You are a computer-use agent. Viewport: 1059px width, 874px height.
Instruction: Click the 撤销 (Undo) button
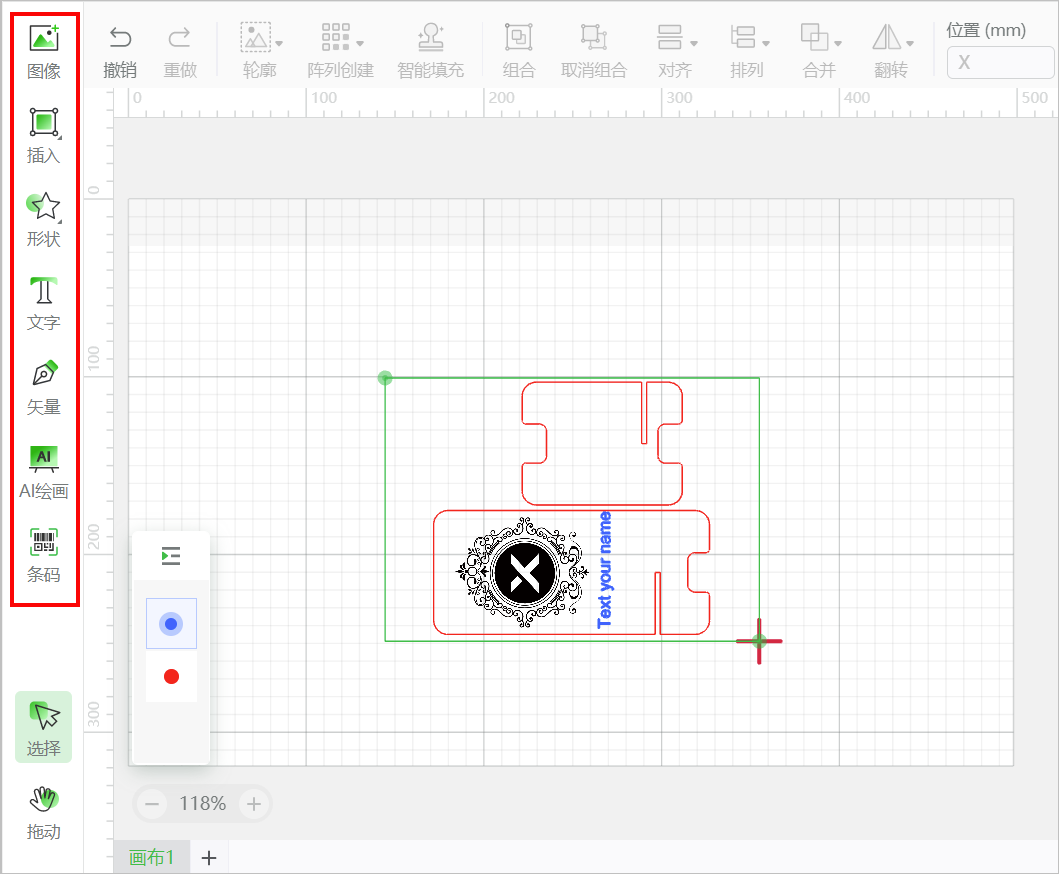click(120, 51)
